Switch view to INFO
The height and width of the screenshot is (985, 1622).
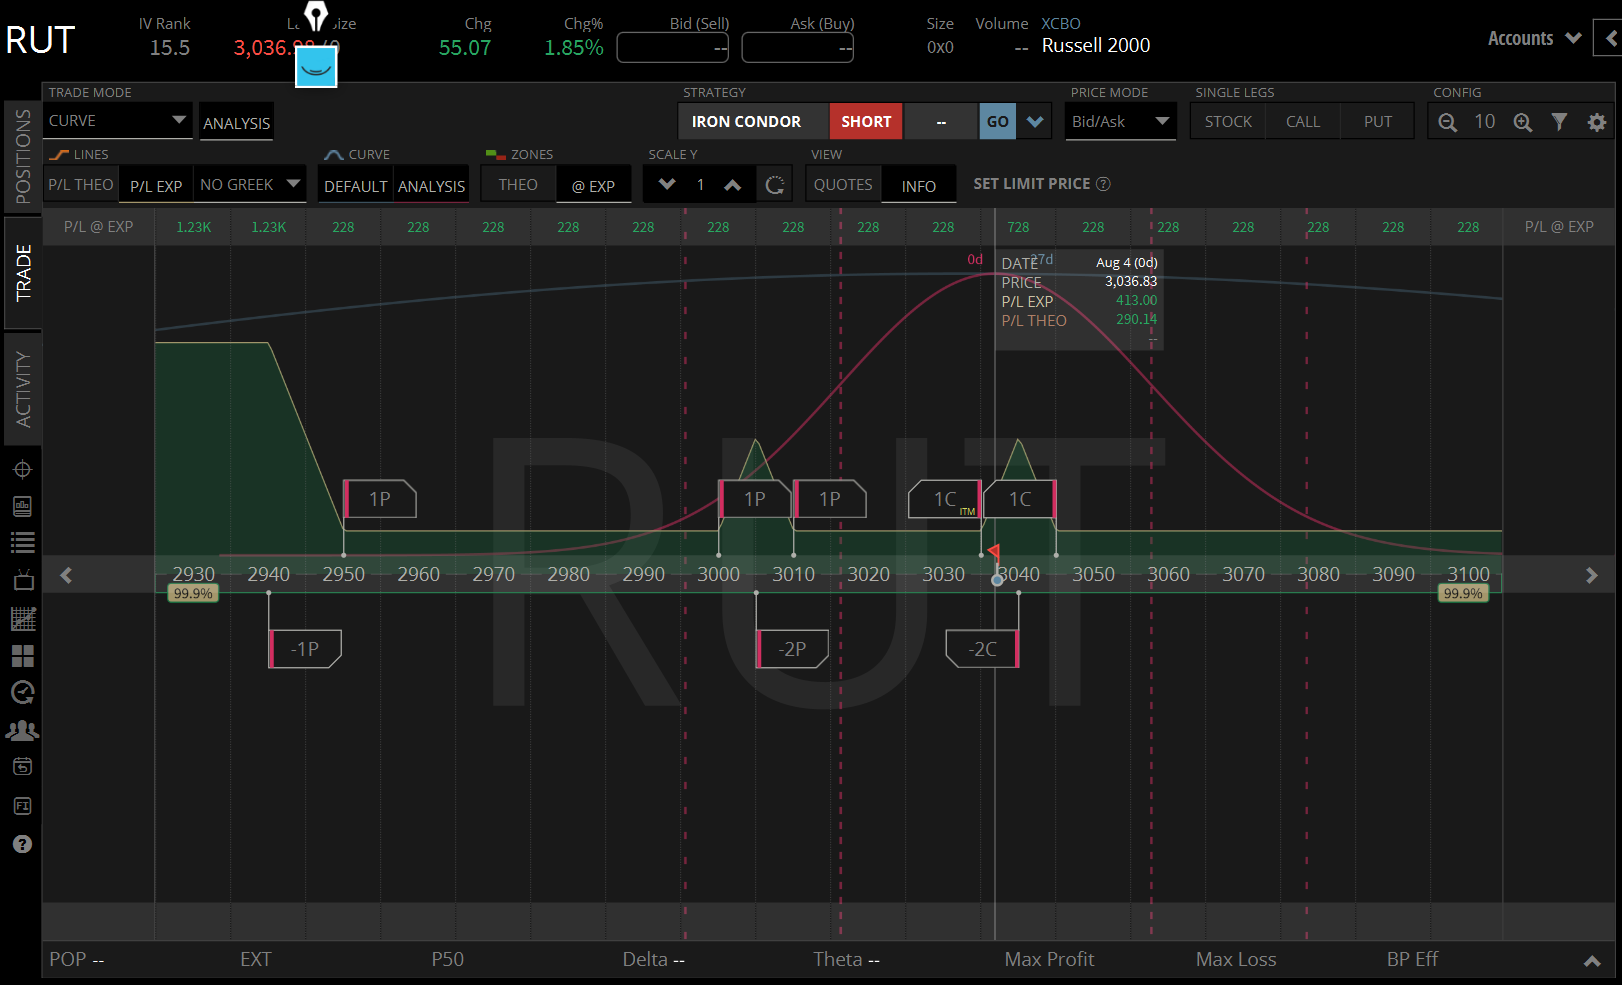[x=919, y=186]
